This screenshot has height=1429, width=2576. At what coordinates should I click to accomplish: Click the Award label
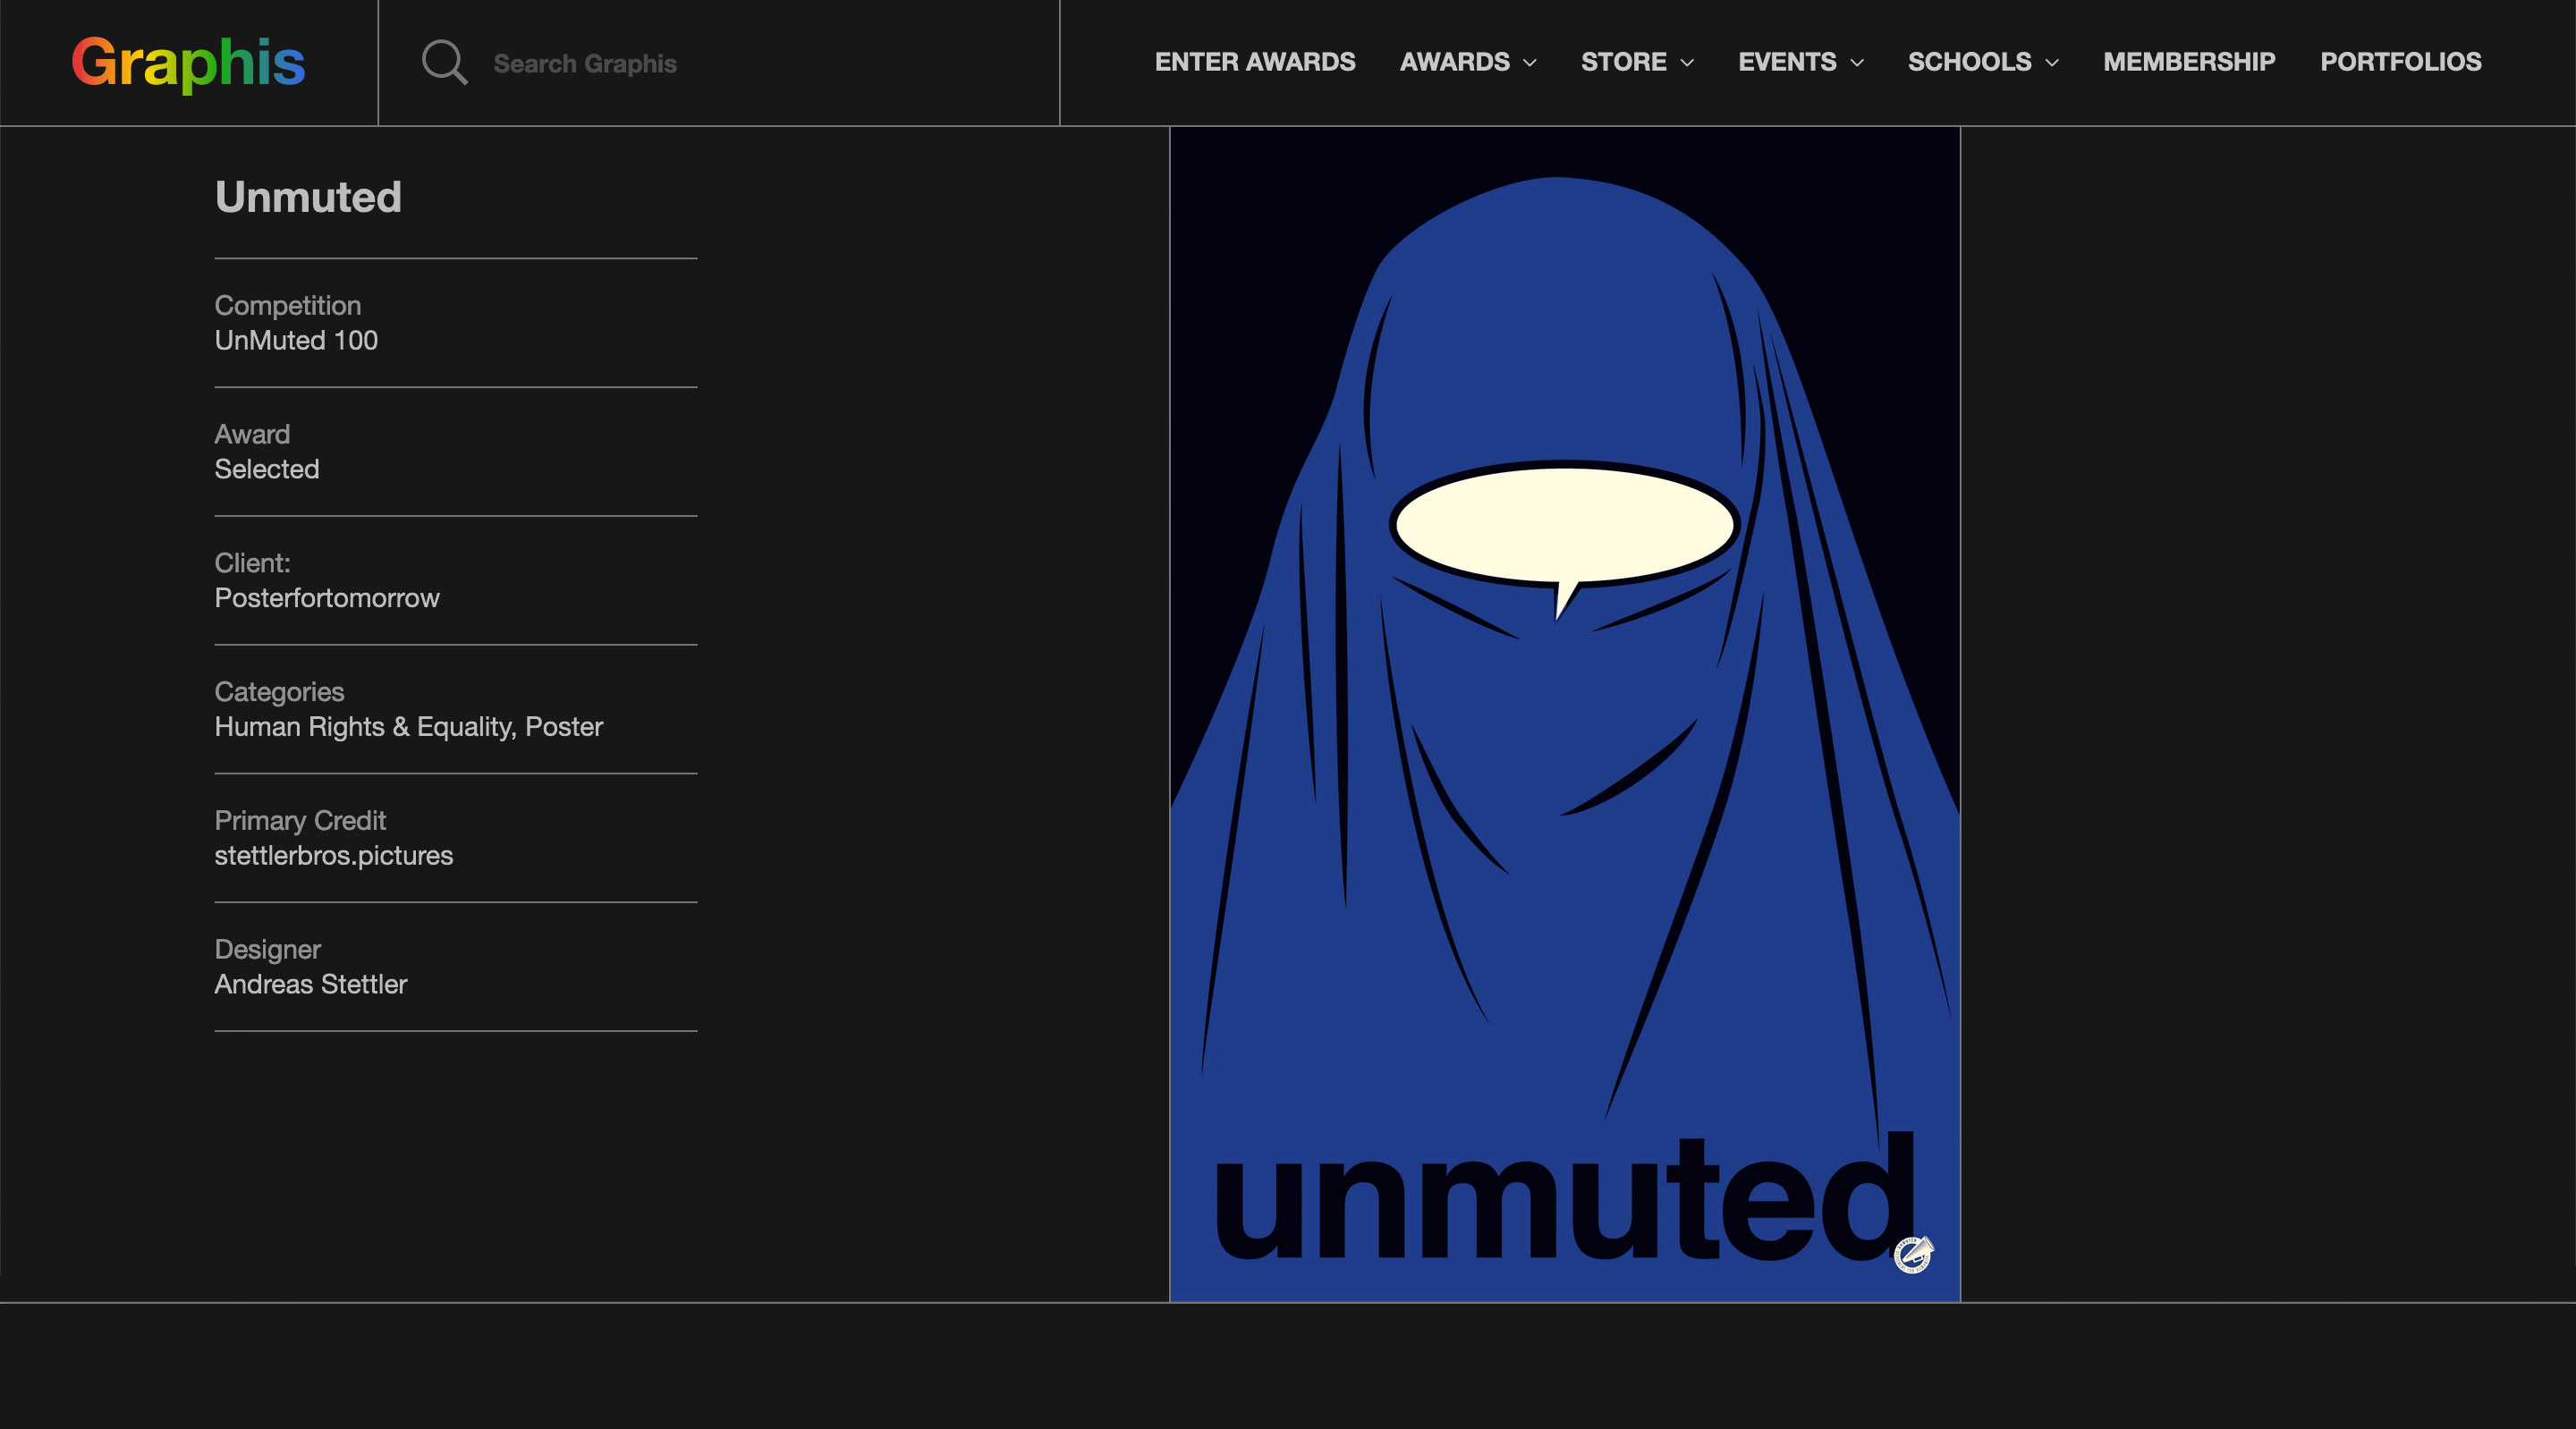(x=252, y=434)
